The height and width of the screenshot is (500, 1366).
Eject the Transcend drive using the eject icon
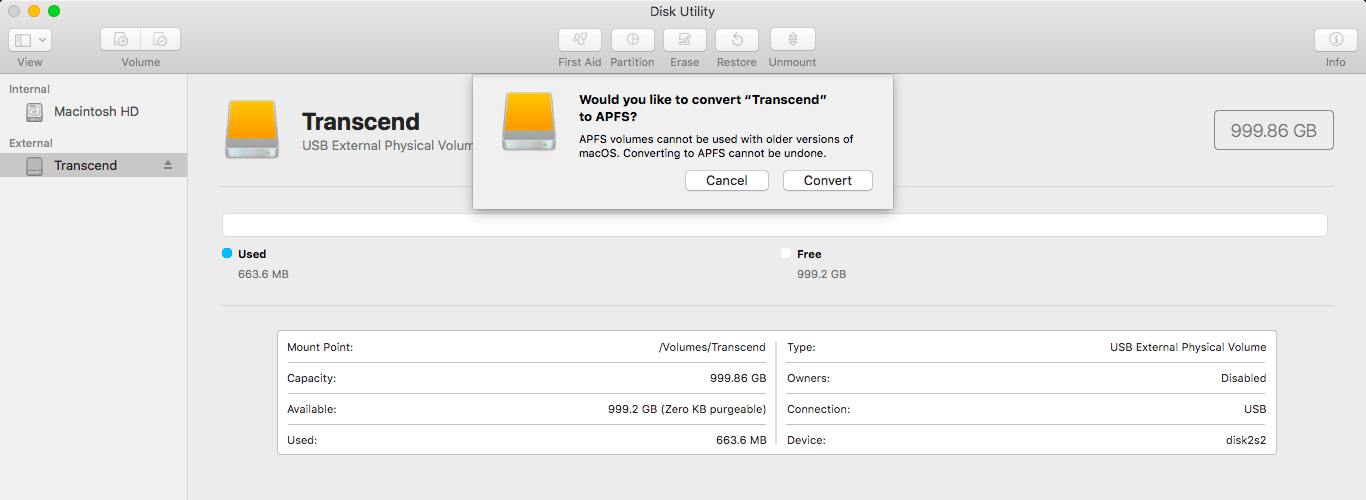pos(168,165)
